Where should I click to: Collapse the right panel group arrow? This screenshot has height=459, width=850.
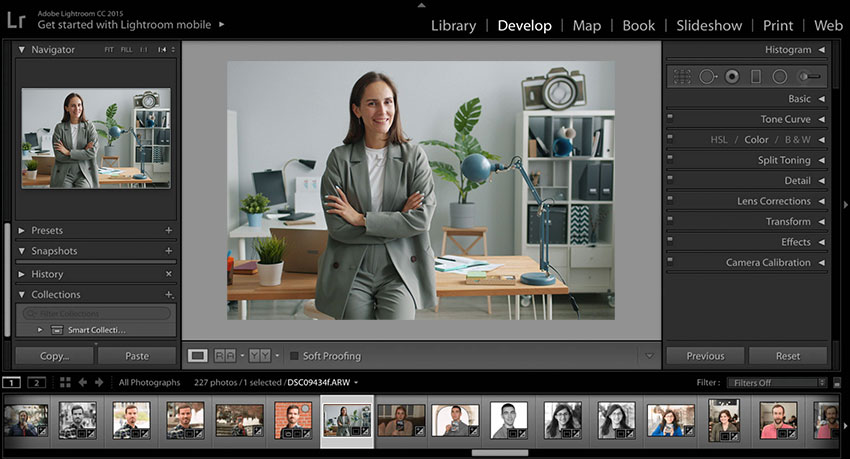[845, 205]
